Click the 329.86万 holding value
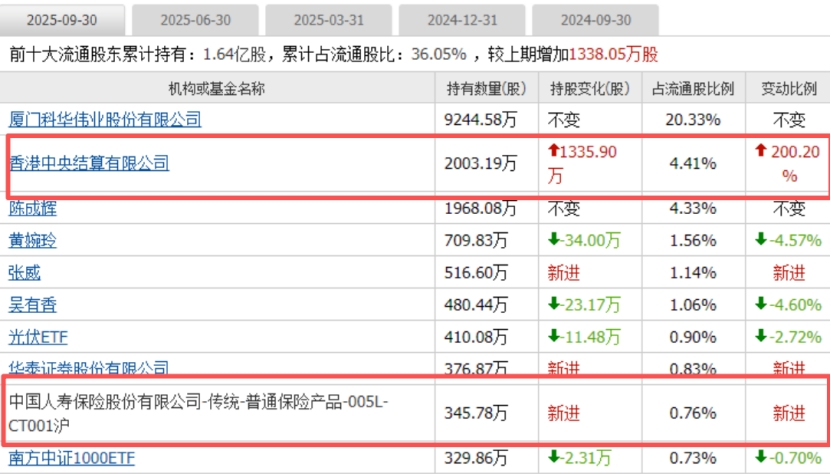 pyautogui.click(x=476, y=458)
